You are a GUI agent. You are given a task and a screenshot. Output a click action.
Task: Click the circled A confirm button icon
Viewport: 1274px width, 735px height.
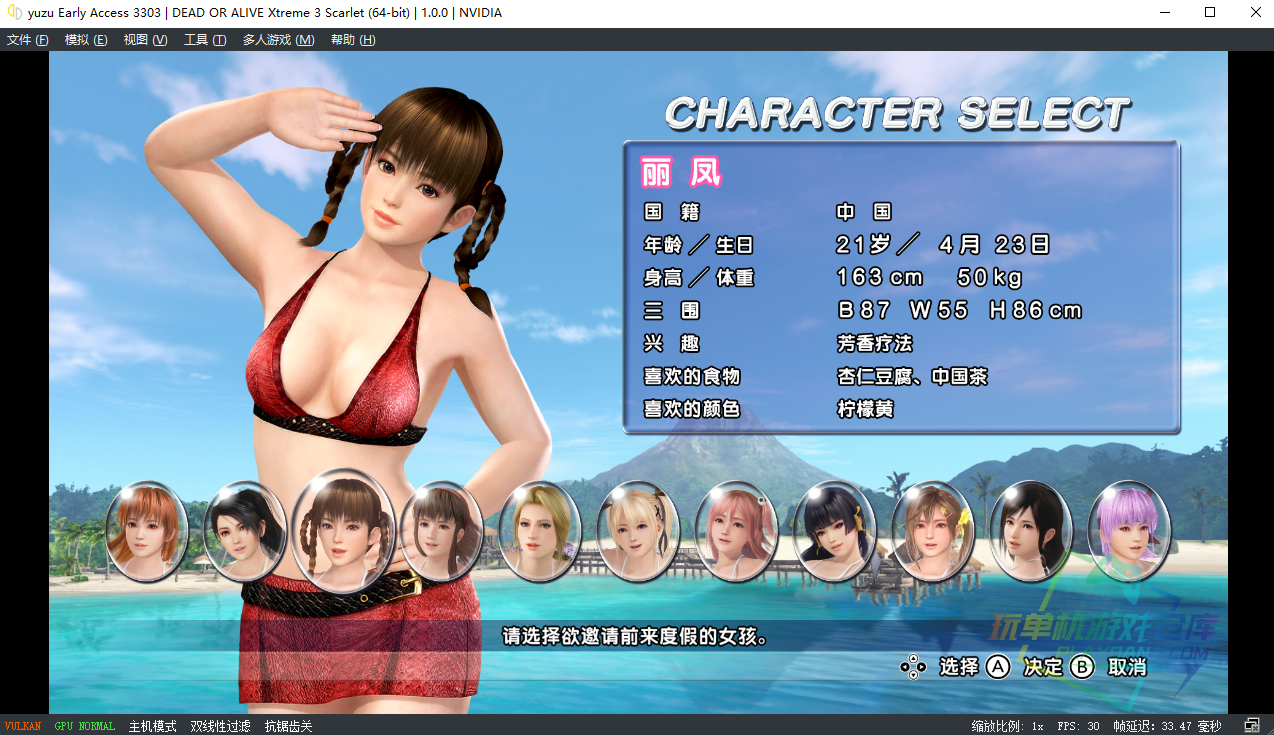(x=998, y=667)
